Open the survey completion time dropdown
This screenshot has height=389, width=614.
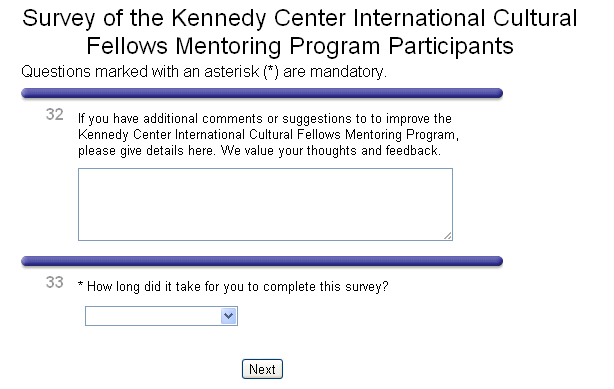pos(161,316)
